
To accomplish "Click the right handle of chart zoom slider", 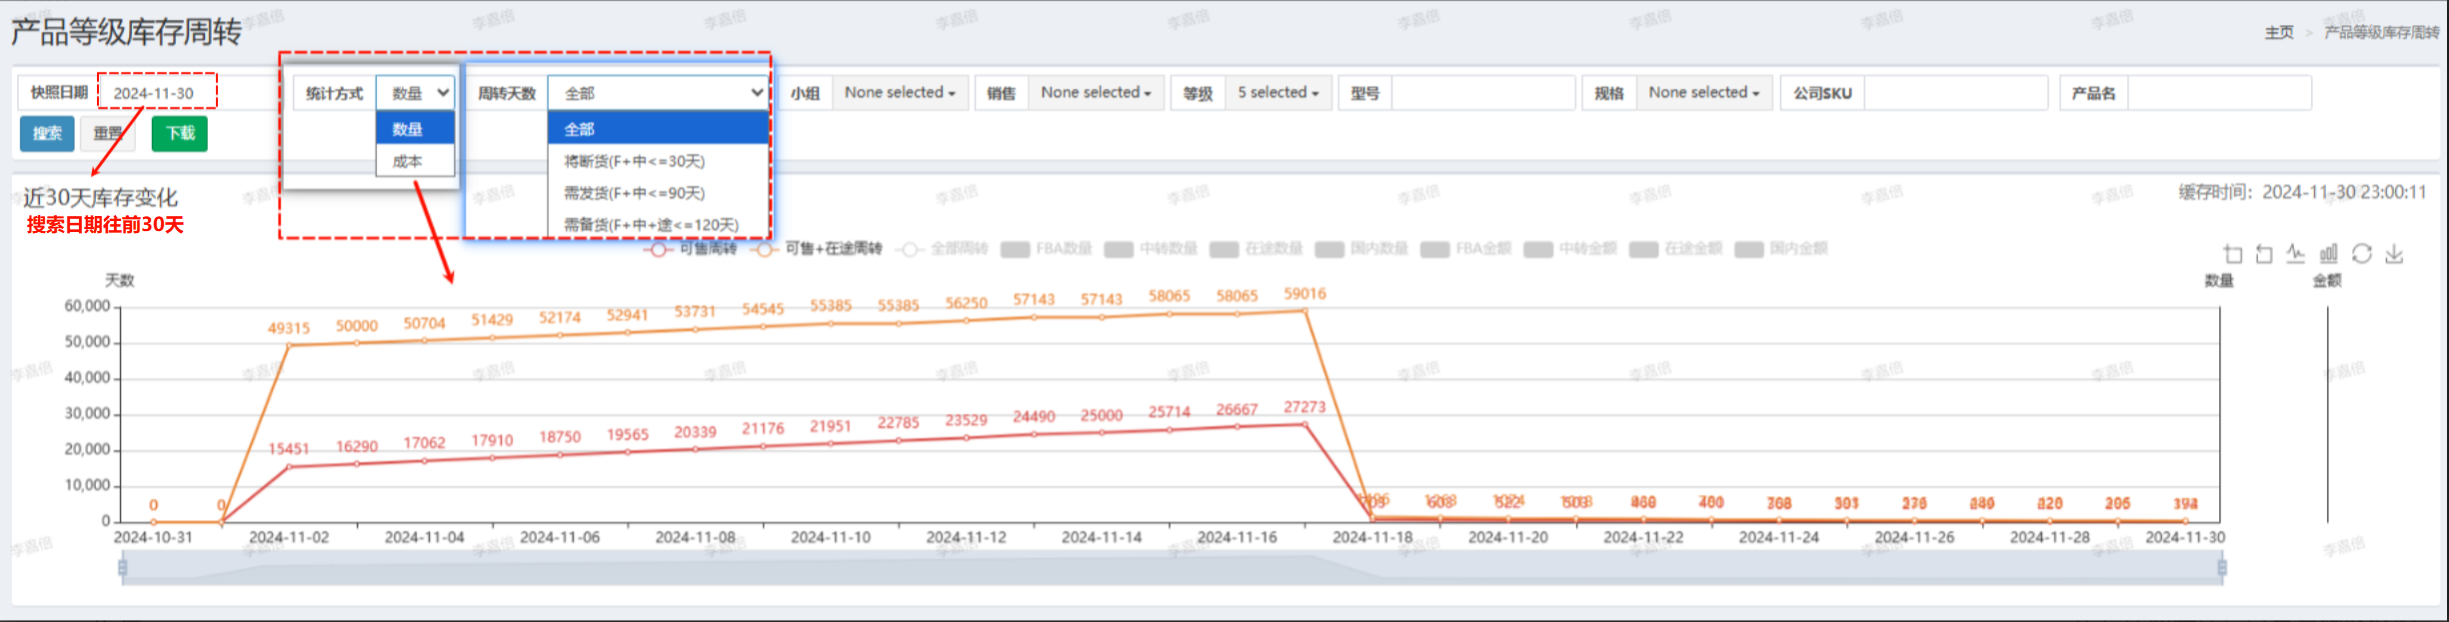I will tap(2222, 568).
